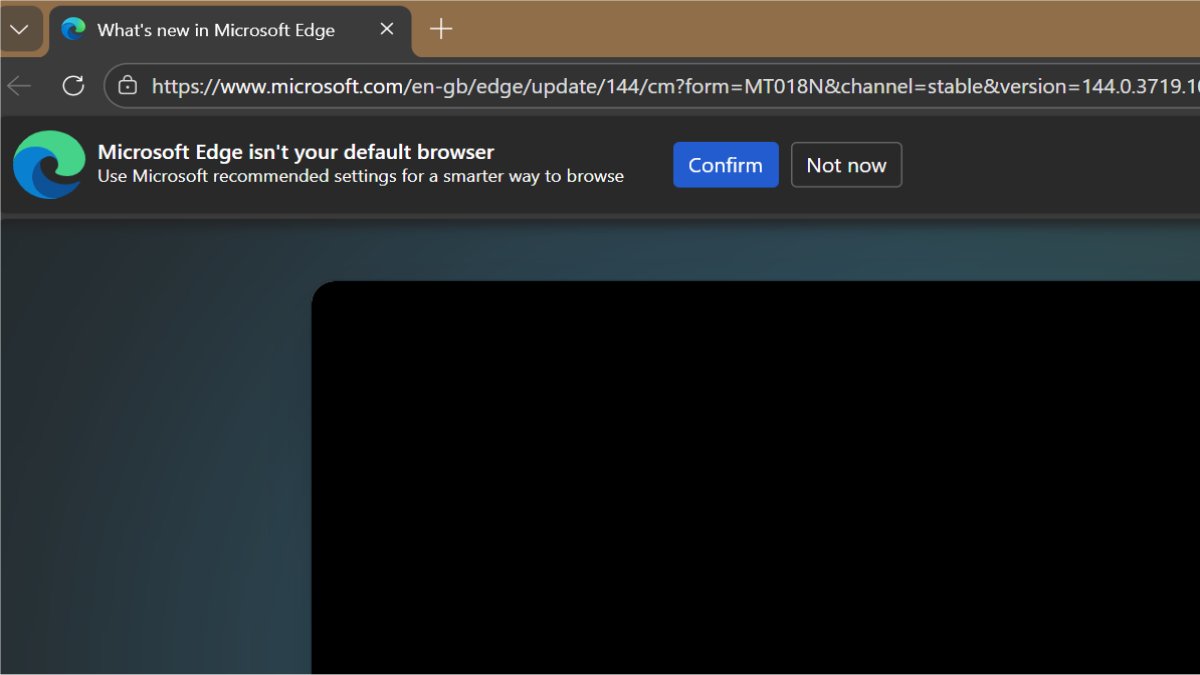Image resolution: width=1200 pixels, height=675 pixels.
Task: Click the Edge favicon on the tab
Action: click(x=73, y=29)
